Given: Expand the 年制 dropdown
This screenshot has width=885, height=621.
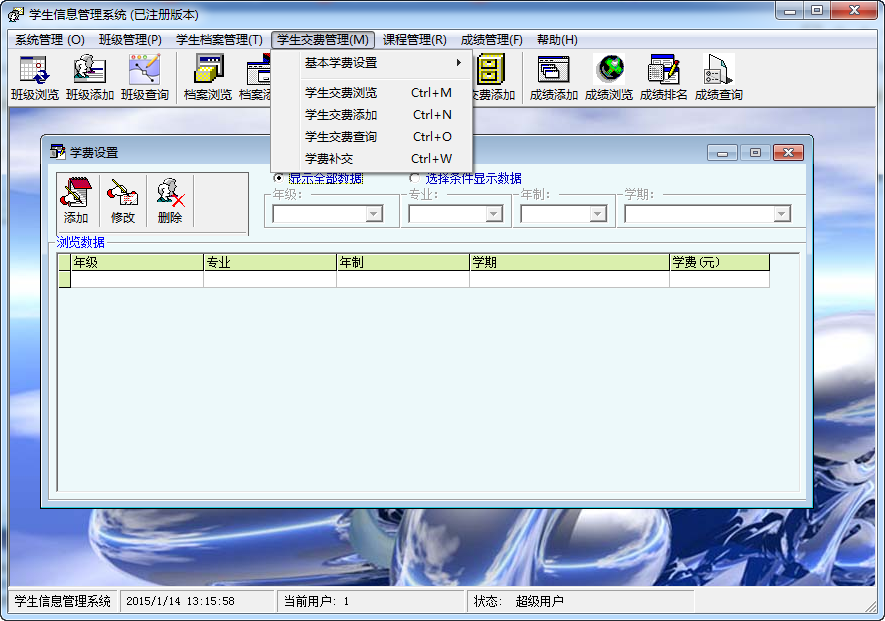Looking at the screenshot, I should click(598, 214).
